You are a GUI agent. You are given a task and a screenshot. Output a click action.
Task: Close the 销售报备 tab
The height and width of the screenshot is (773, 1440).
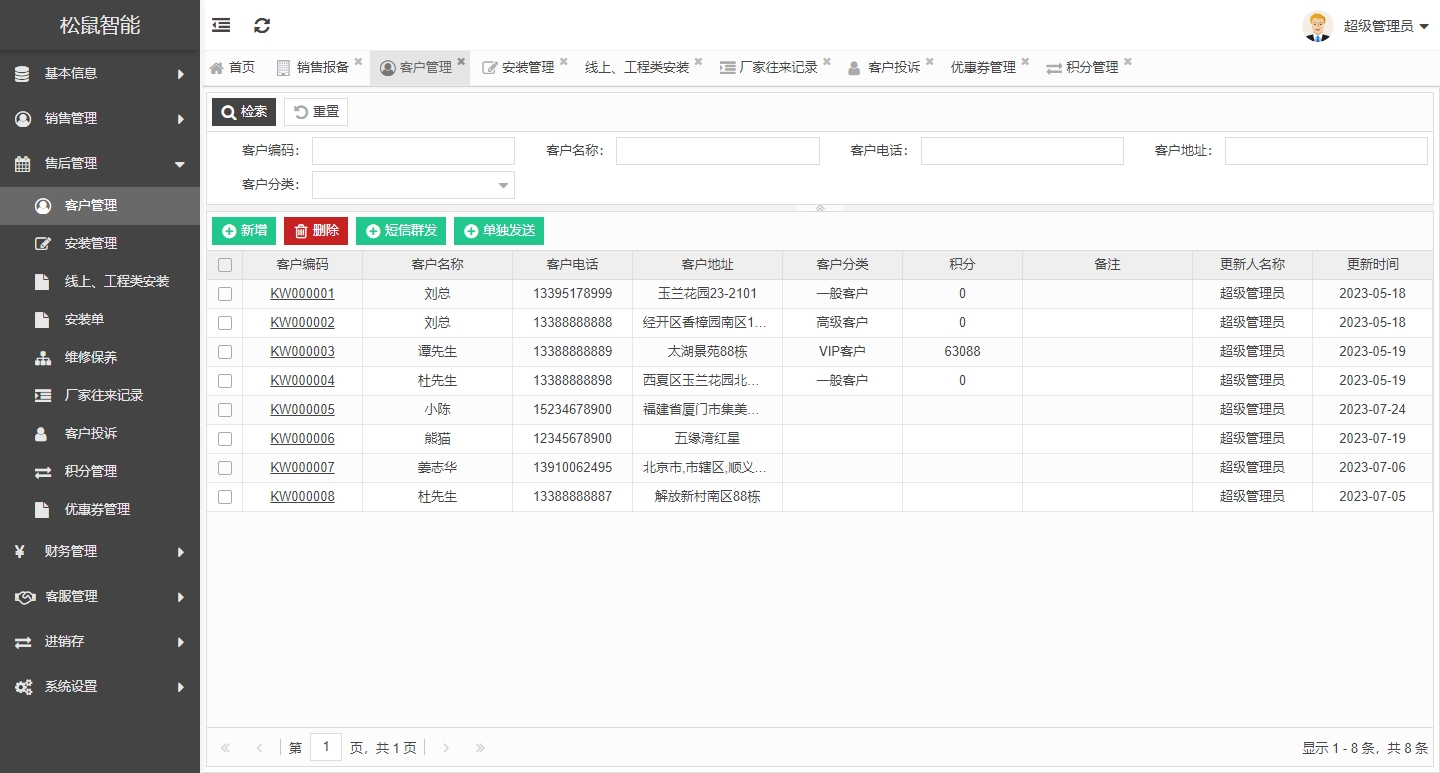(x=358, y=62)
